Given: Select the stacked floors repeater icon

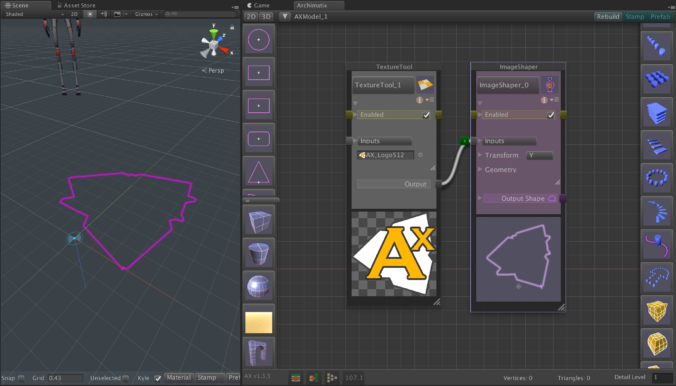Looking at the screenshot, I should (657, 113).
